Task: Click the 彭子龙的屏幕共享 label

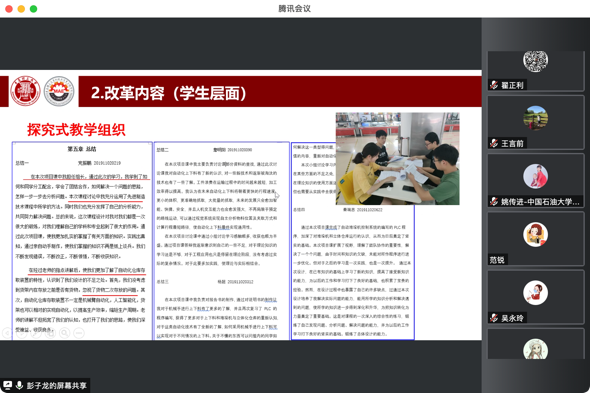Action: (56, 385)
